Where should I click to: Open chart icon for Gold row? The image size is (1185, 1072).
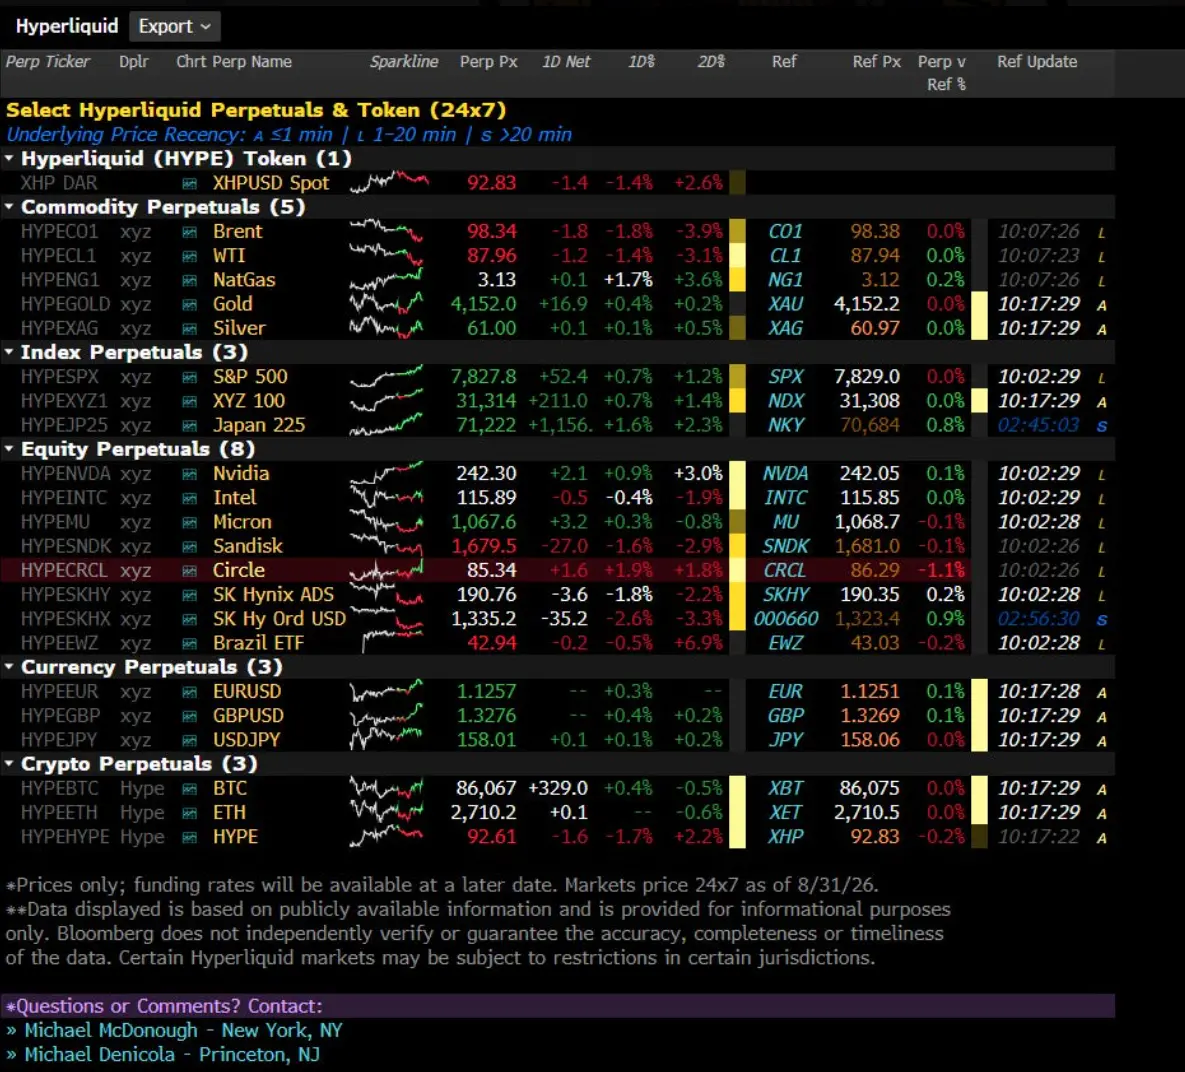[x=190, y=305]
